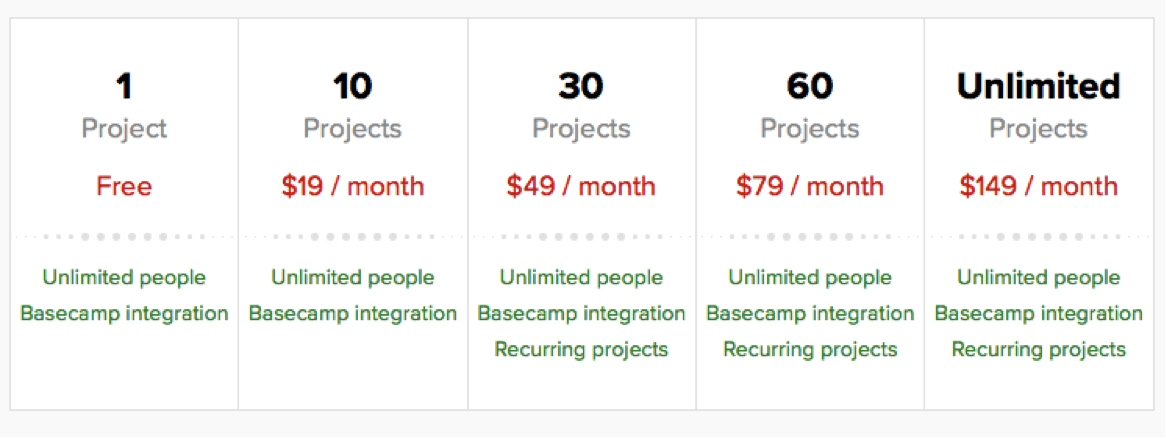Click Unlimited people under 60 Projects

pyautogui.click(x=810, y=278)
